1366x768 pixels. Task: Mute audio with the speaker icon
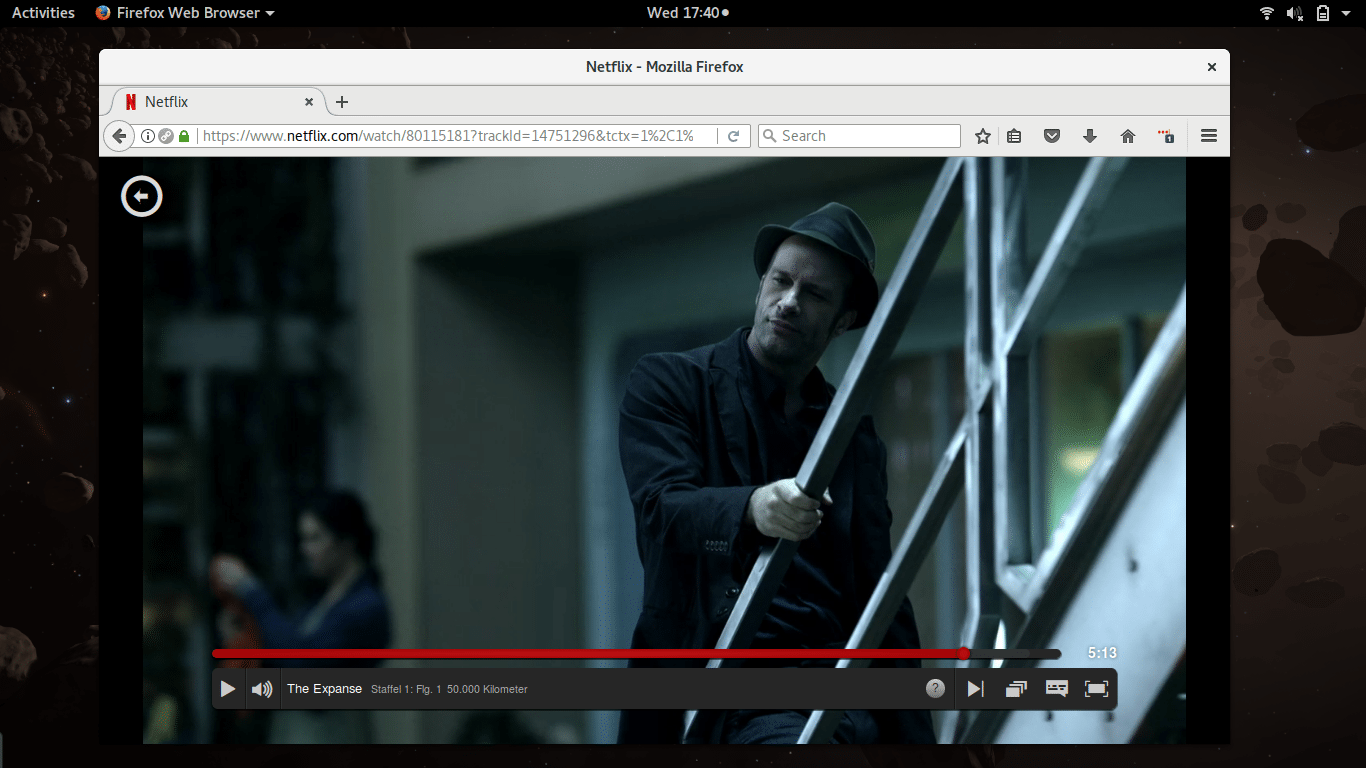tap(262, 689)
